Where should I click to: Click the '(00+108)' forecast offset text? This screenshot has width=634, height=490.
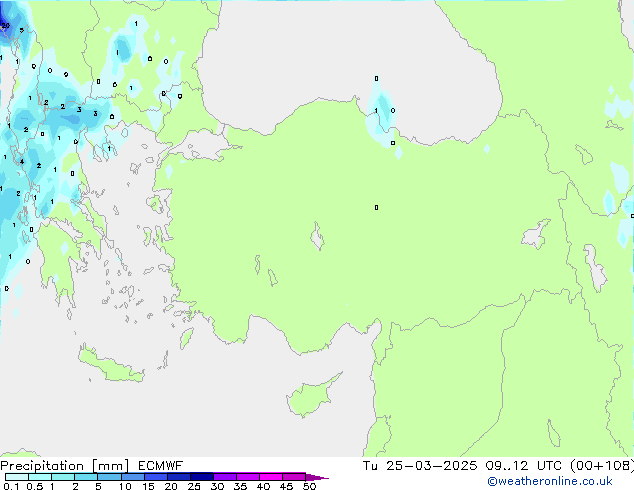602,466
